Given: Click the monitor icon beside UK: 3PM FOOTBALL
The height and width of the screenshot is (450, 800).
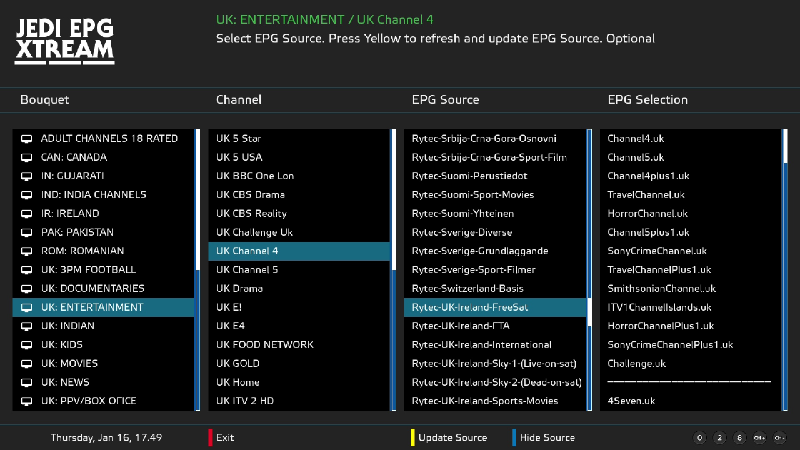Looking at the screenshot, I should point(27,270).
